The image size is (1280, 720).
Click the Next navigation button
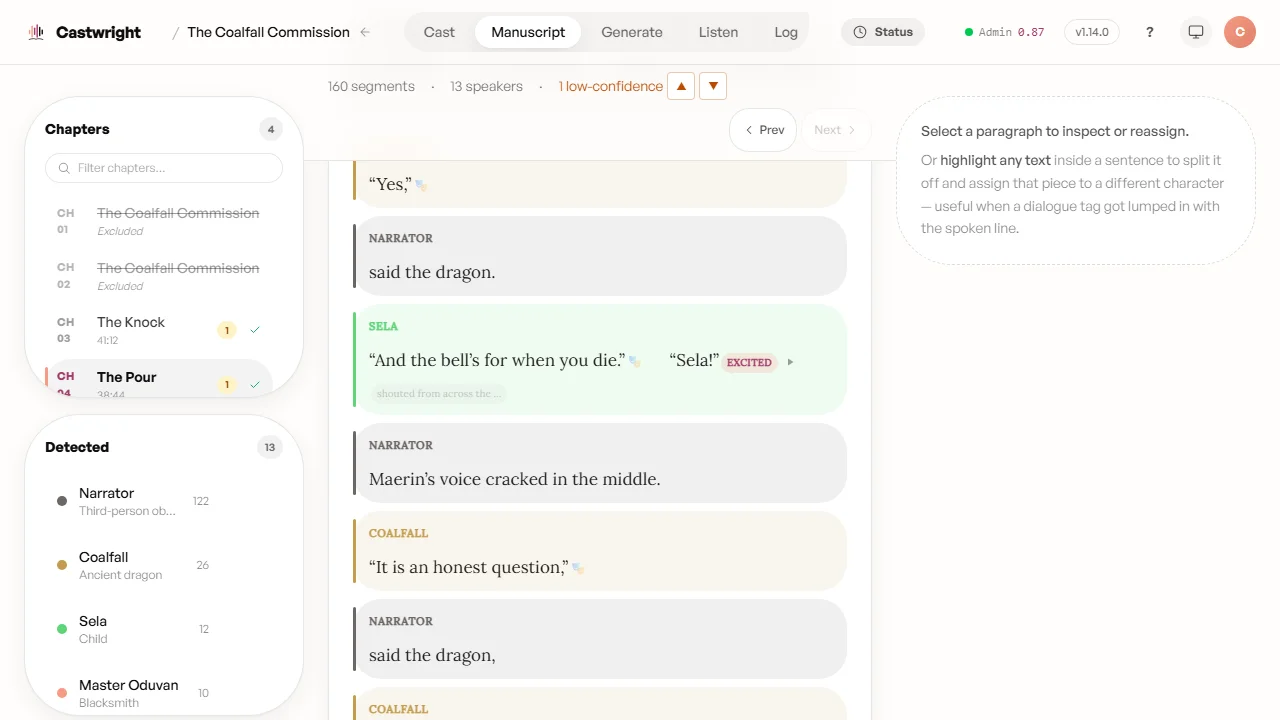tap(836, 130)
